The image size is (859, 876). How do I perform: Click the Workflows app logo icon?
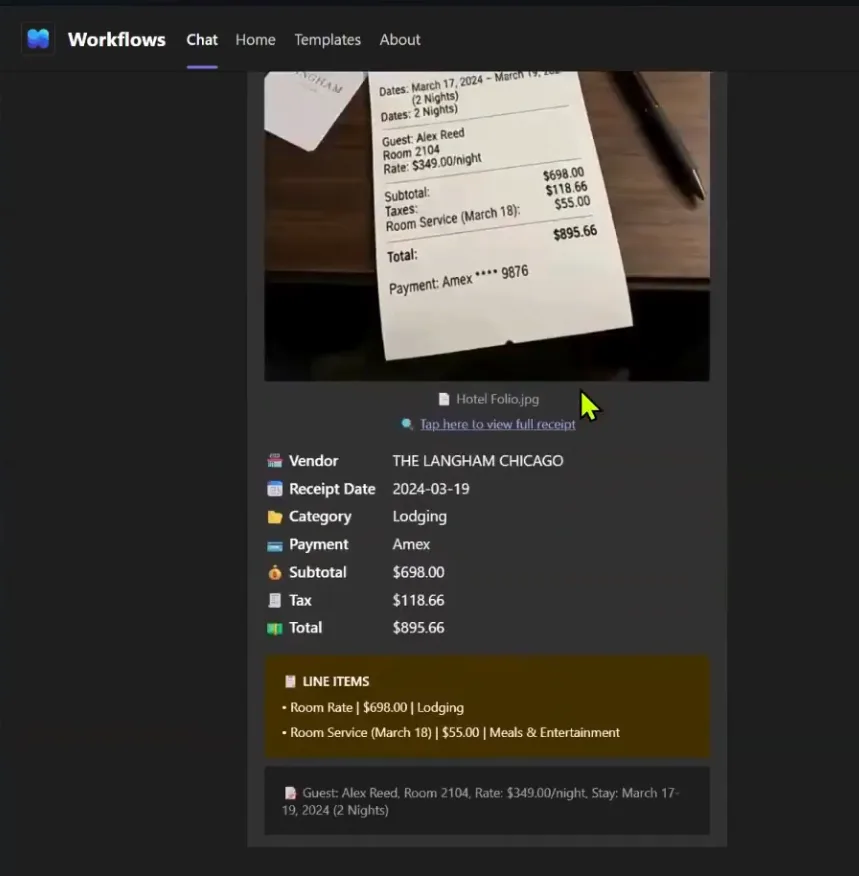(x=38, y=39)
